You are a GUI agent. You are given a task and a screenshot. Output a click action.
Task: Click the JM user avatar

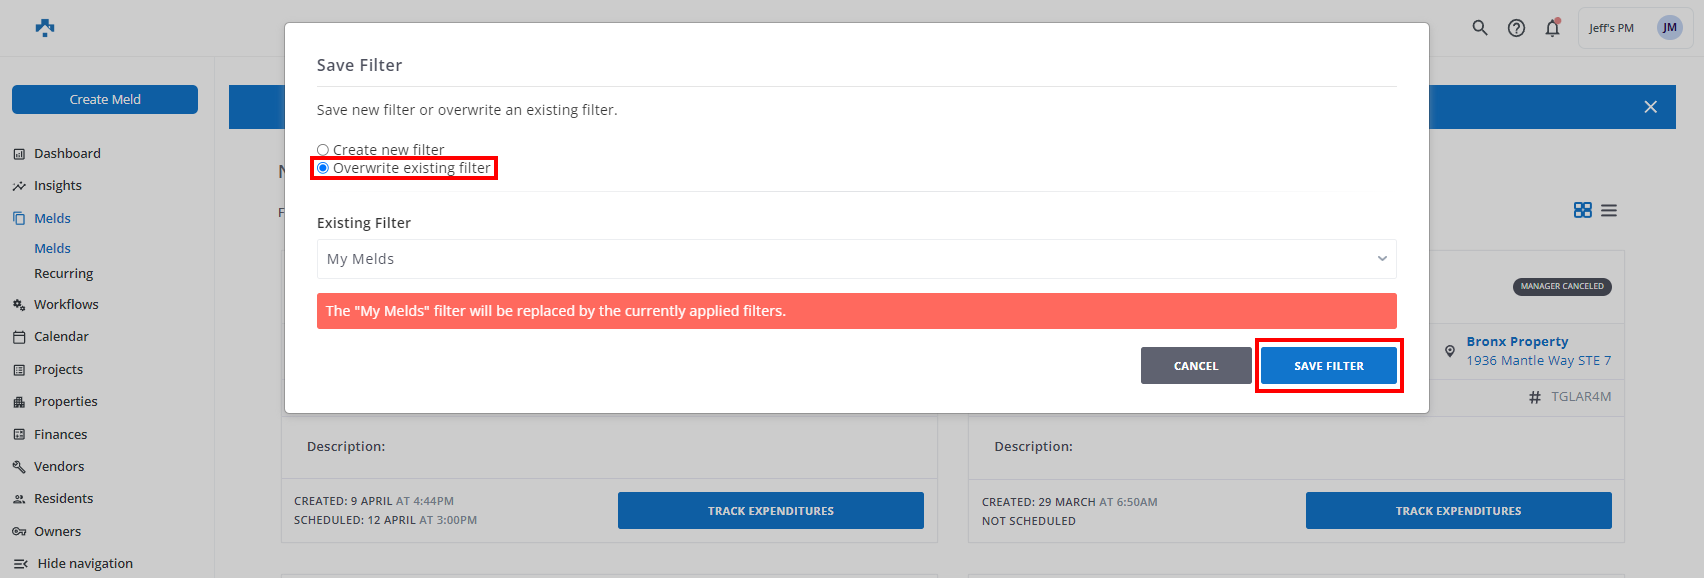coord(1669,28)
